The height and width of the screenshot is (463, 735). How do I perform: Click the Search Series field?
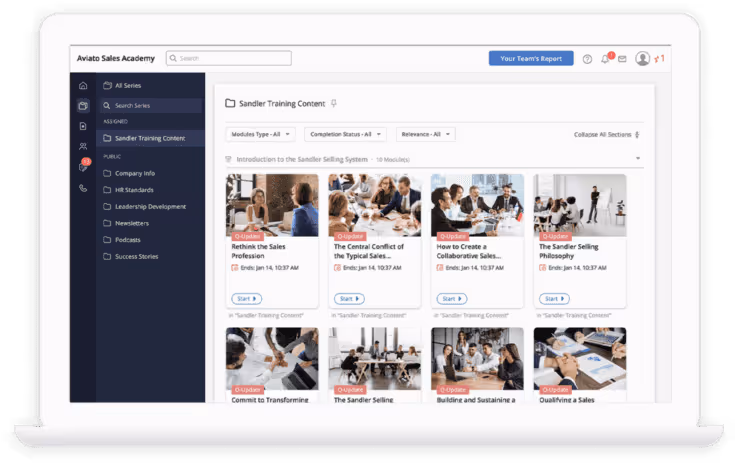(151, 105)
